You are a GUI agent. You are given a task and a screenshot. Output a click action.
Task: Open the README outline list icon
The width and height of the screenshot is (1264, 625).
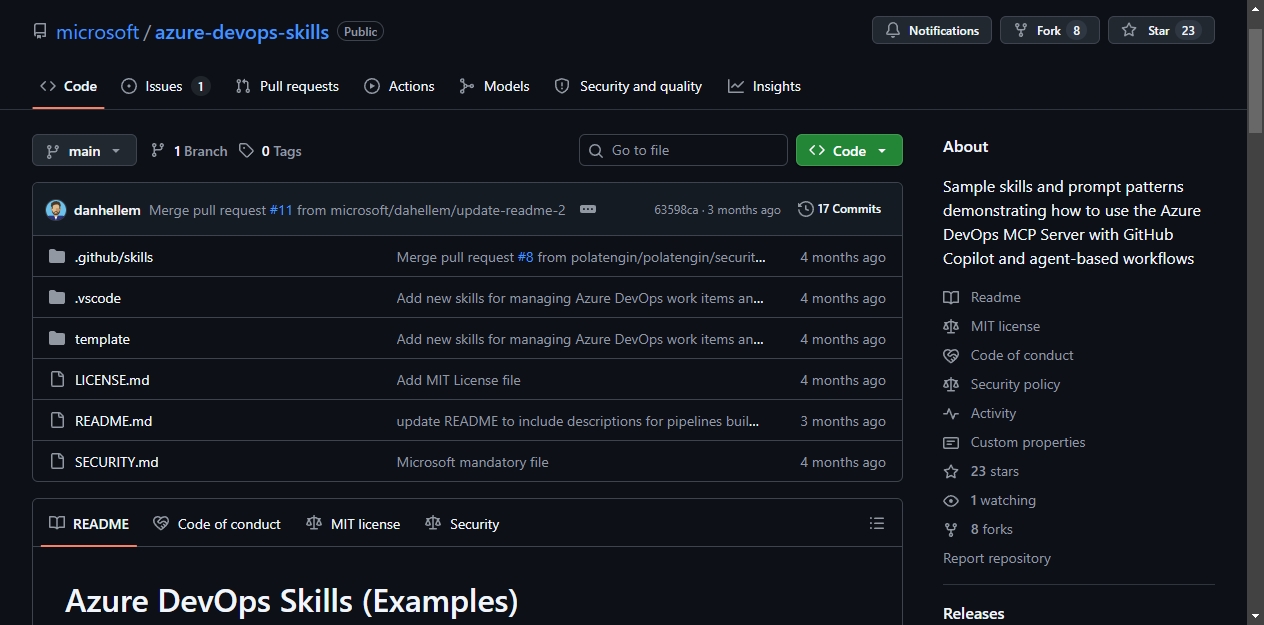[877, 523]
